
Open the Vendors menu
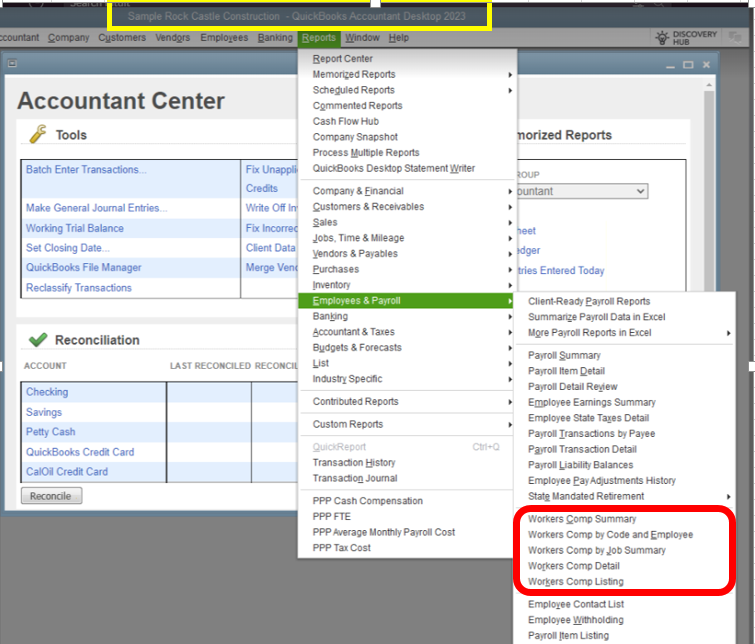pyautogui.click(x=172, y=38)
